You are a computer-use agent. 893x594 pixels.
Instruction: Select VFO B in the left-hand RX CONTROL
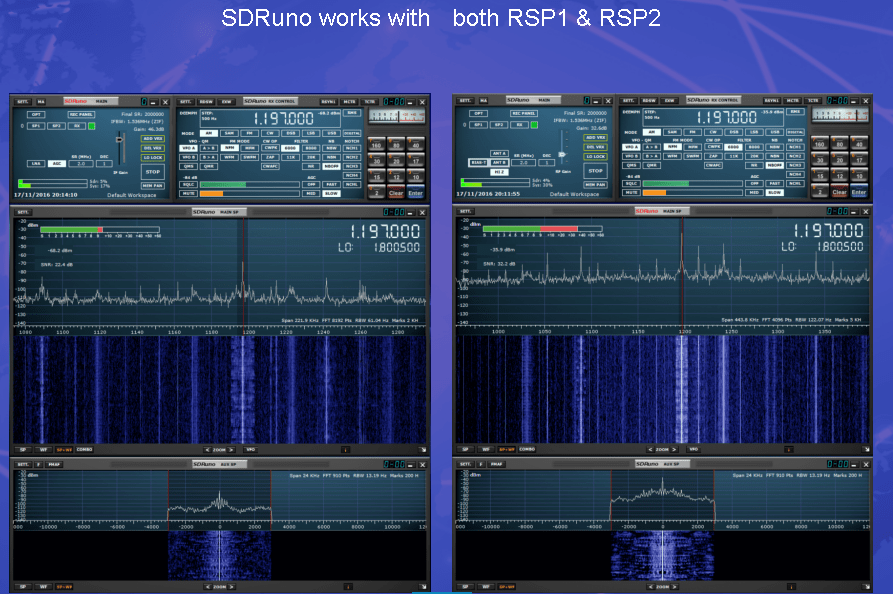pyautogui.click(x=188, y=157)
